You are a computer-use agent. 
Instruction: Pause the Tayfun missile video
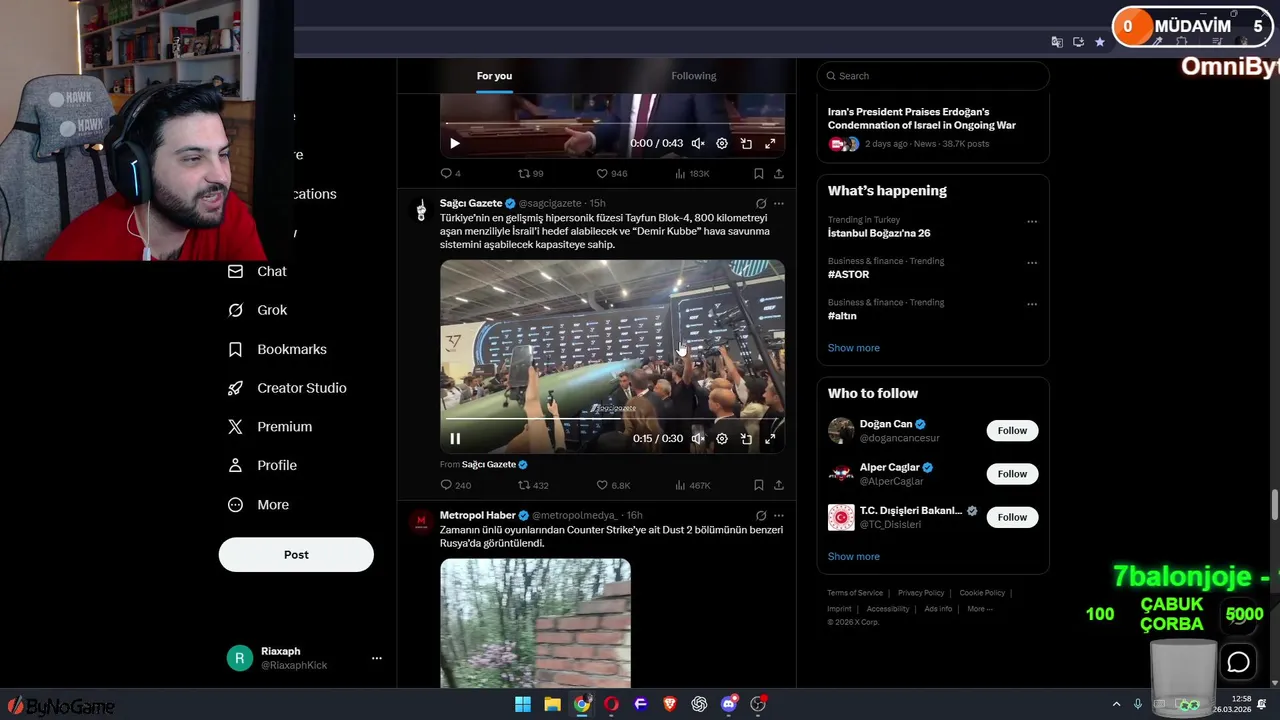click(455, 438)
